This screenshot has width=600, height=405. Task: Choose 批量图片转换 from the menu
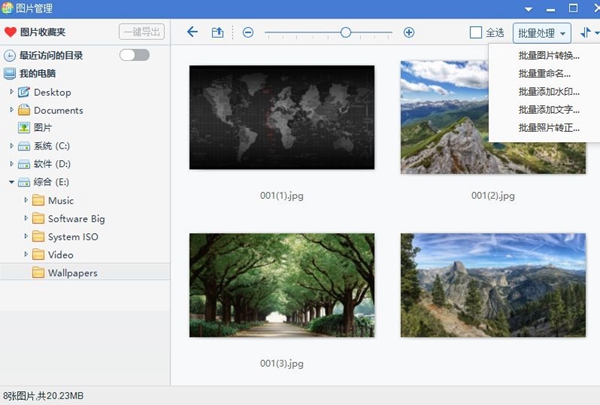(548, 56)
